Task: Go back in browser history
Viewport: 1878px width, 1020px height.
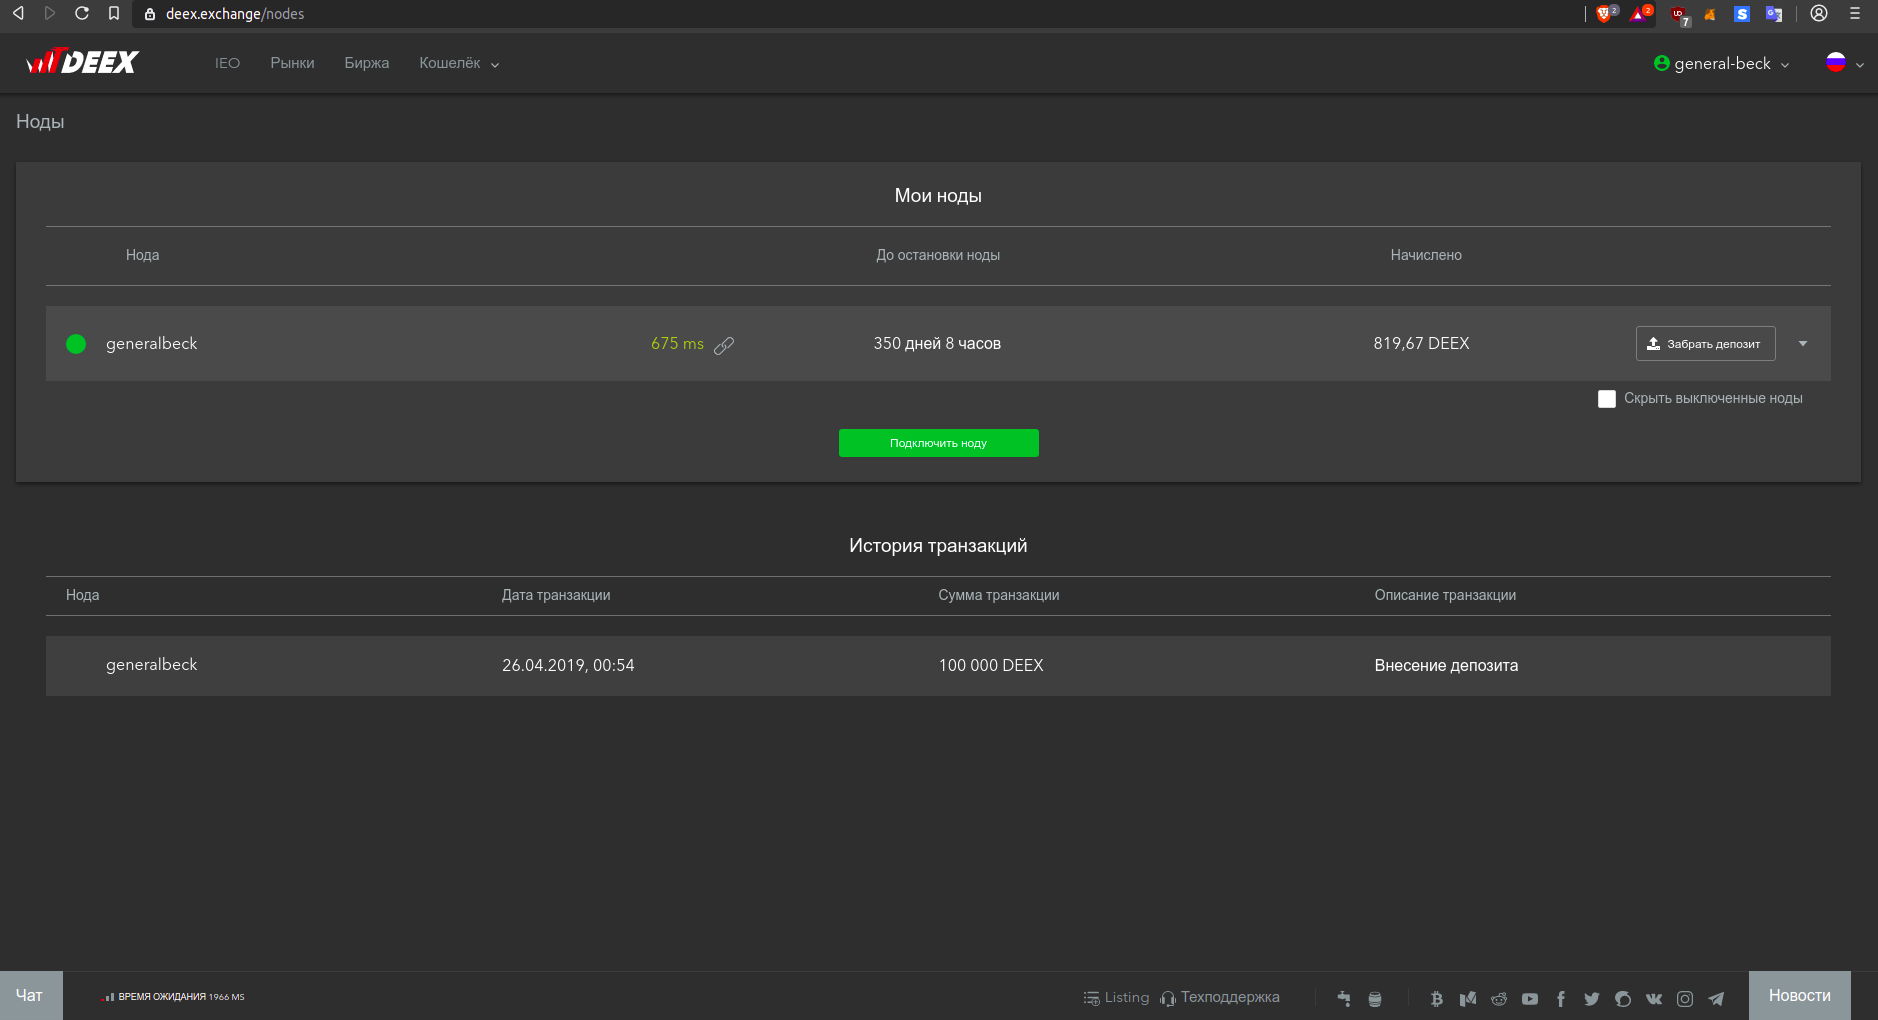Action: click(18, 13)
